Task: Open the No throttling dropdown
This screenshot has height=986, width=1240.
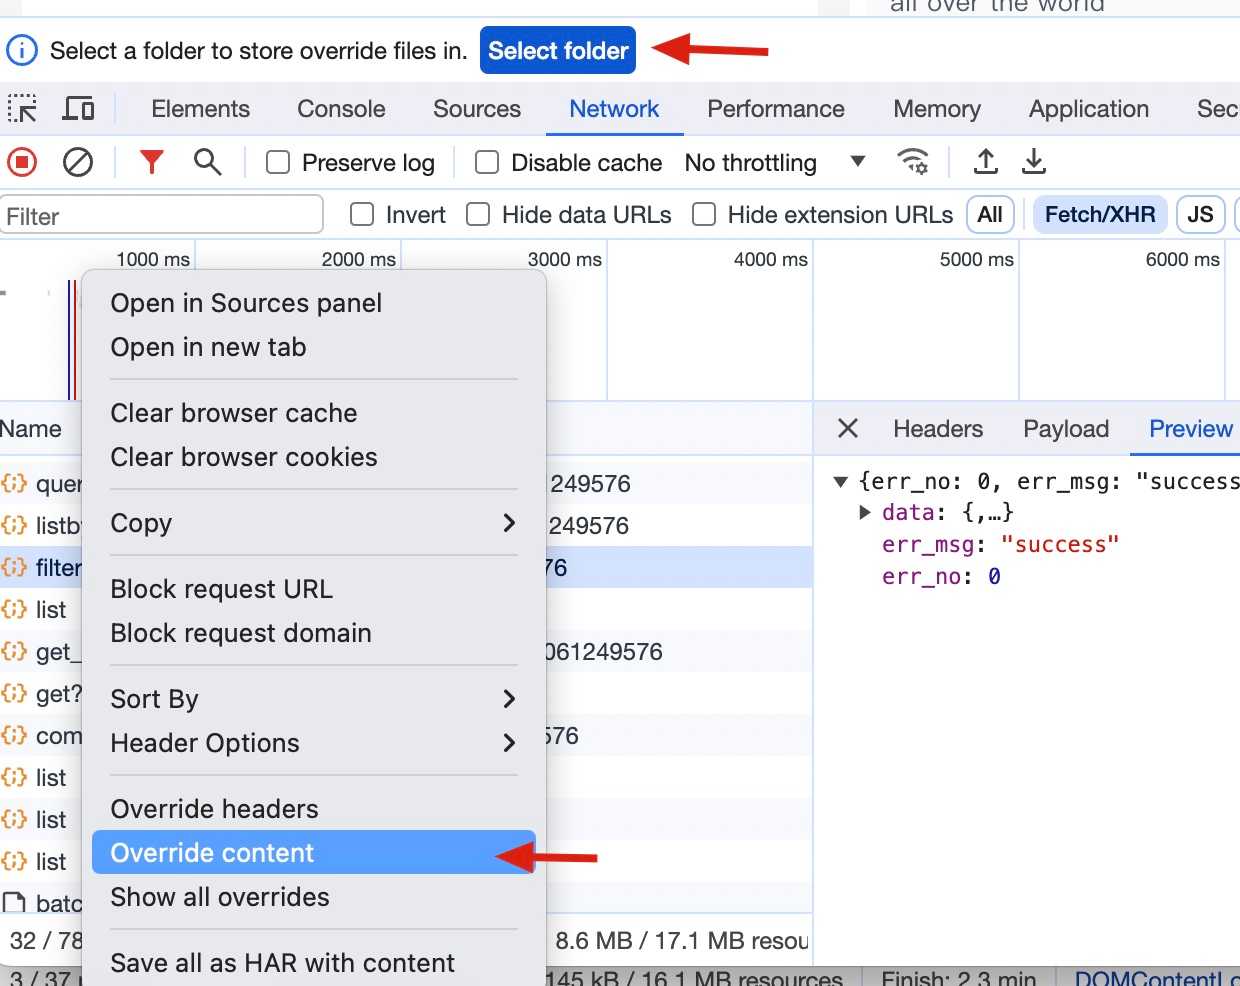Action: [x=774, y=163]
